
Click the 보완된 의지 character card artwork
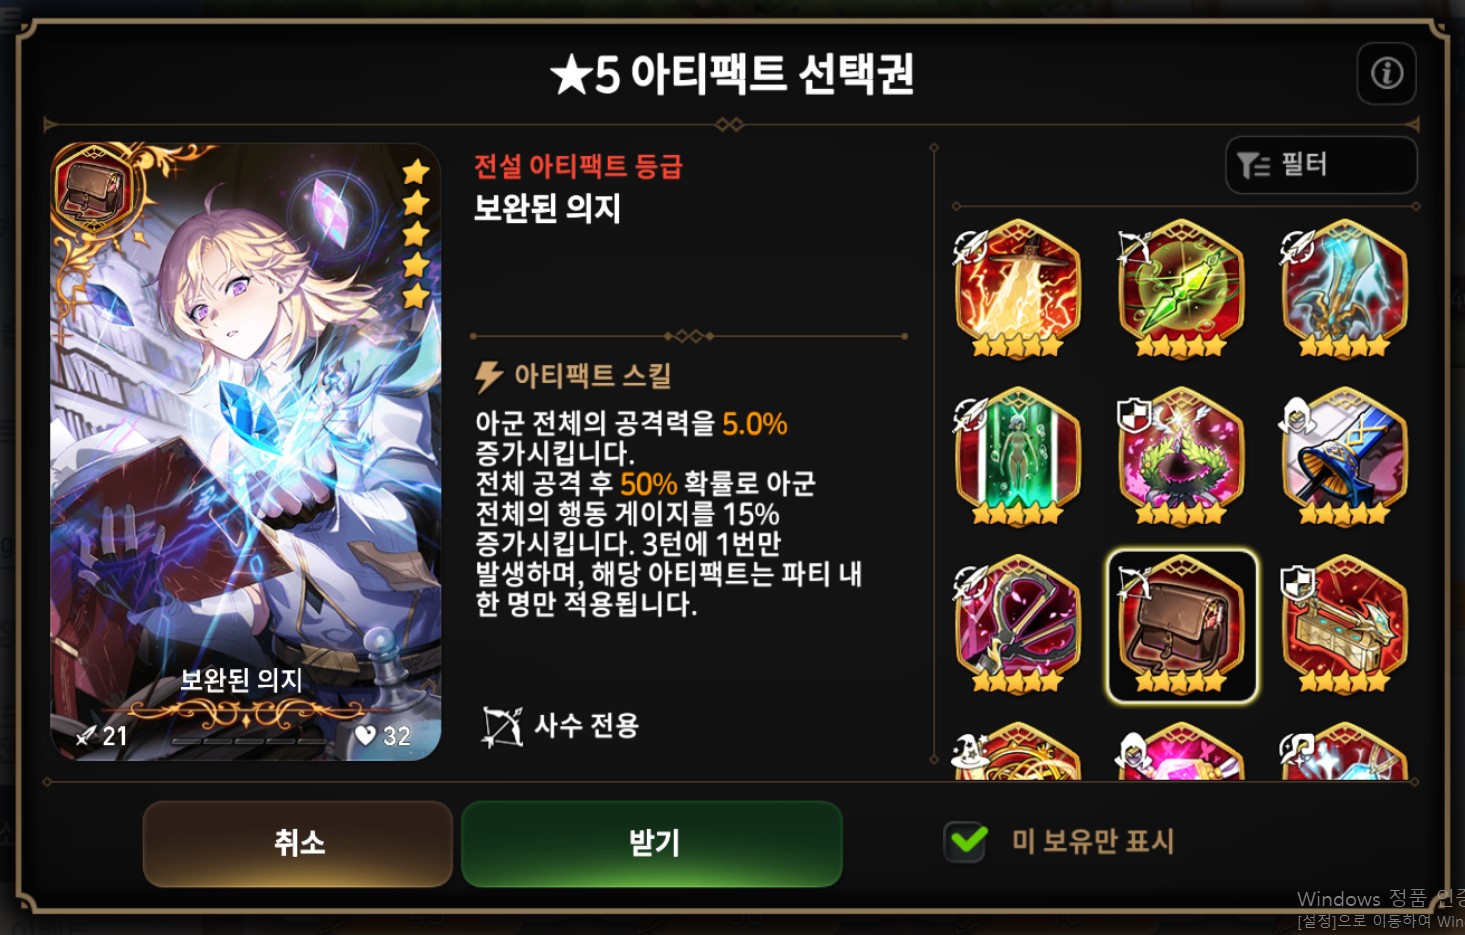pos(246,452)
